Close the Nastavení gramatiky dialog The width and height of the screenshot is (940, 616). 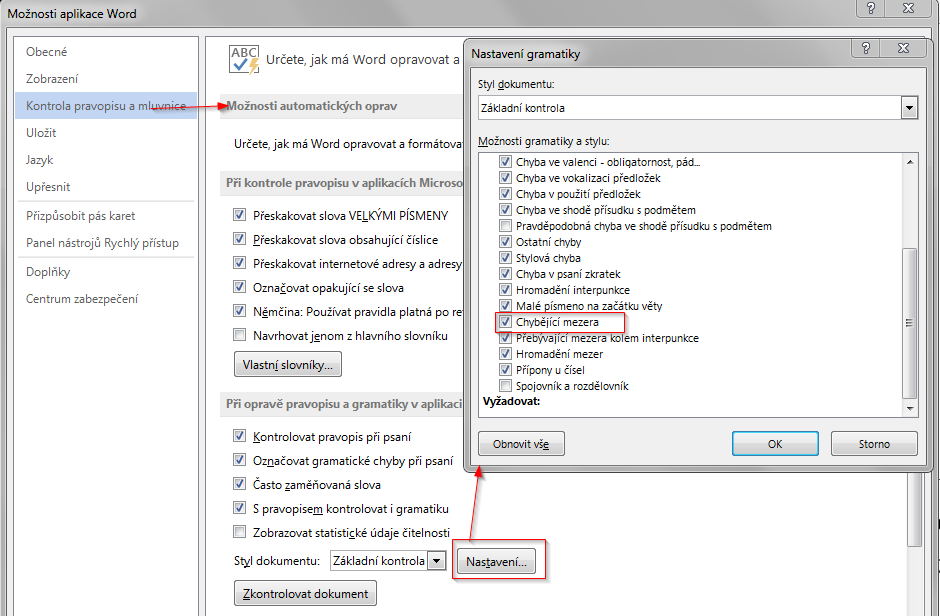pos(903,48)
